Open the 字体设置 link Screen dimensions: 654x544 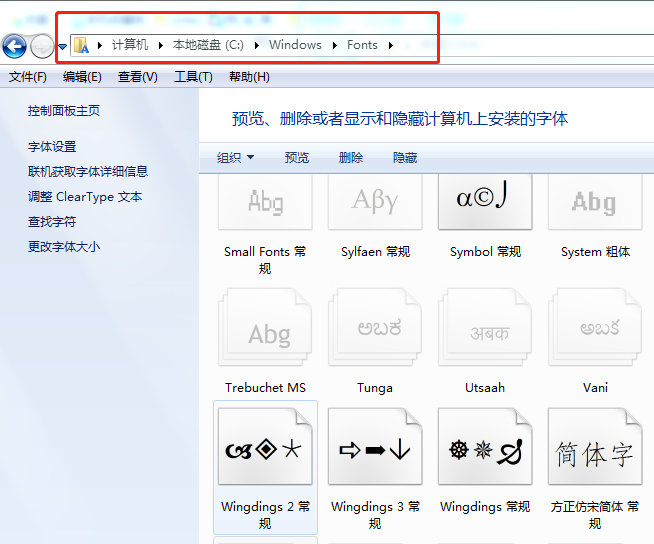52,147
